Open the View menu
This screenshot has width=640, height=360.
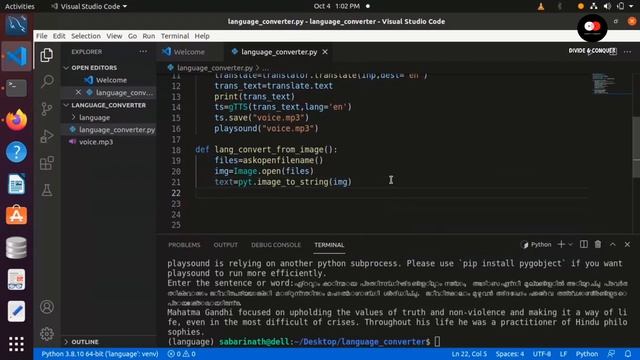(x=114, y=36)
